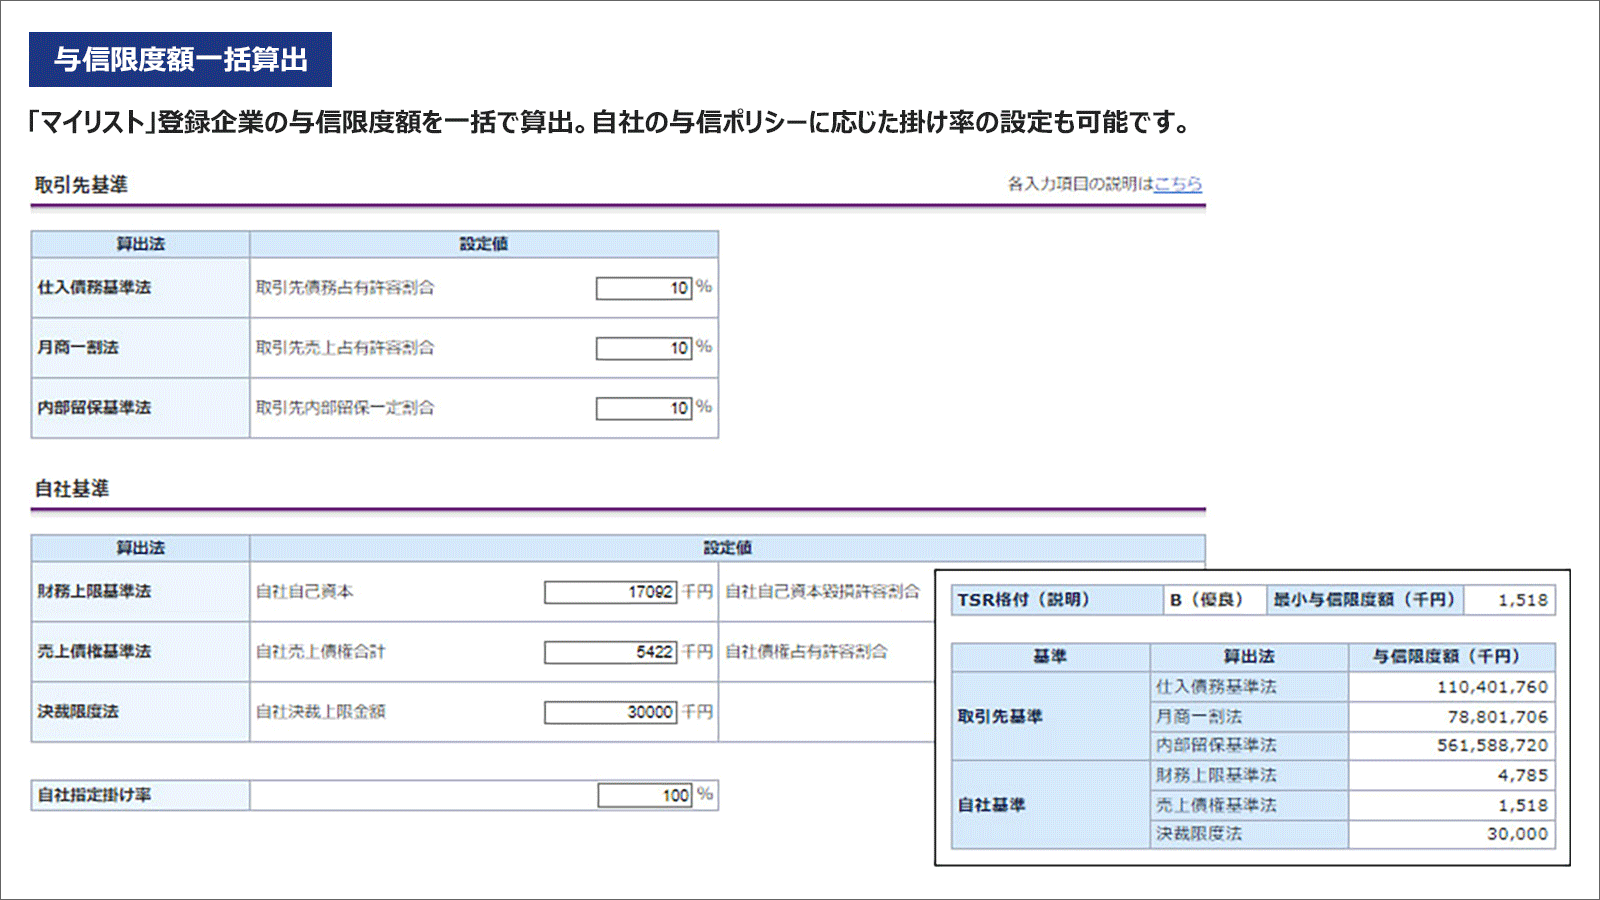Click the 売上債権基準法 row label in 自社基準 form

pos(95,652)
